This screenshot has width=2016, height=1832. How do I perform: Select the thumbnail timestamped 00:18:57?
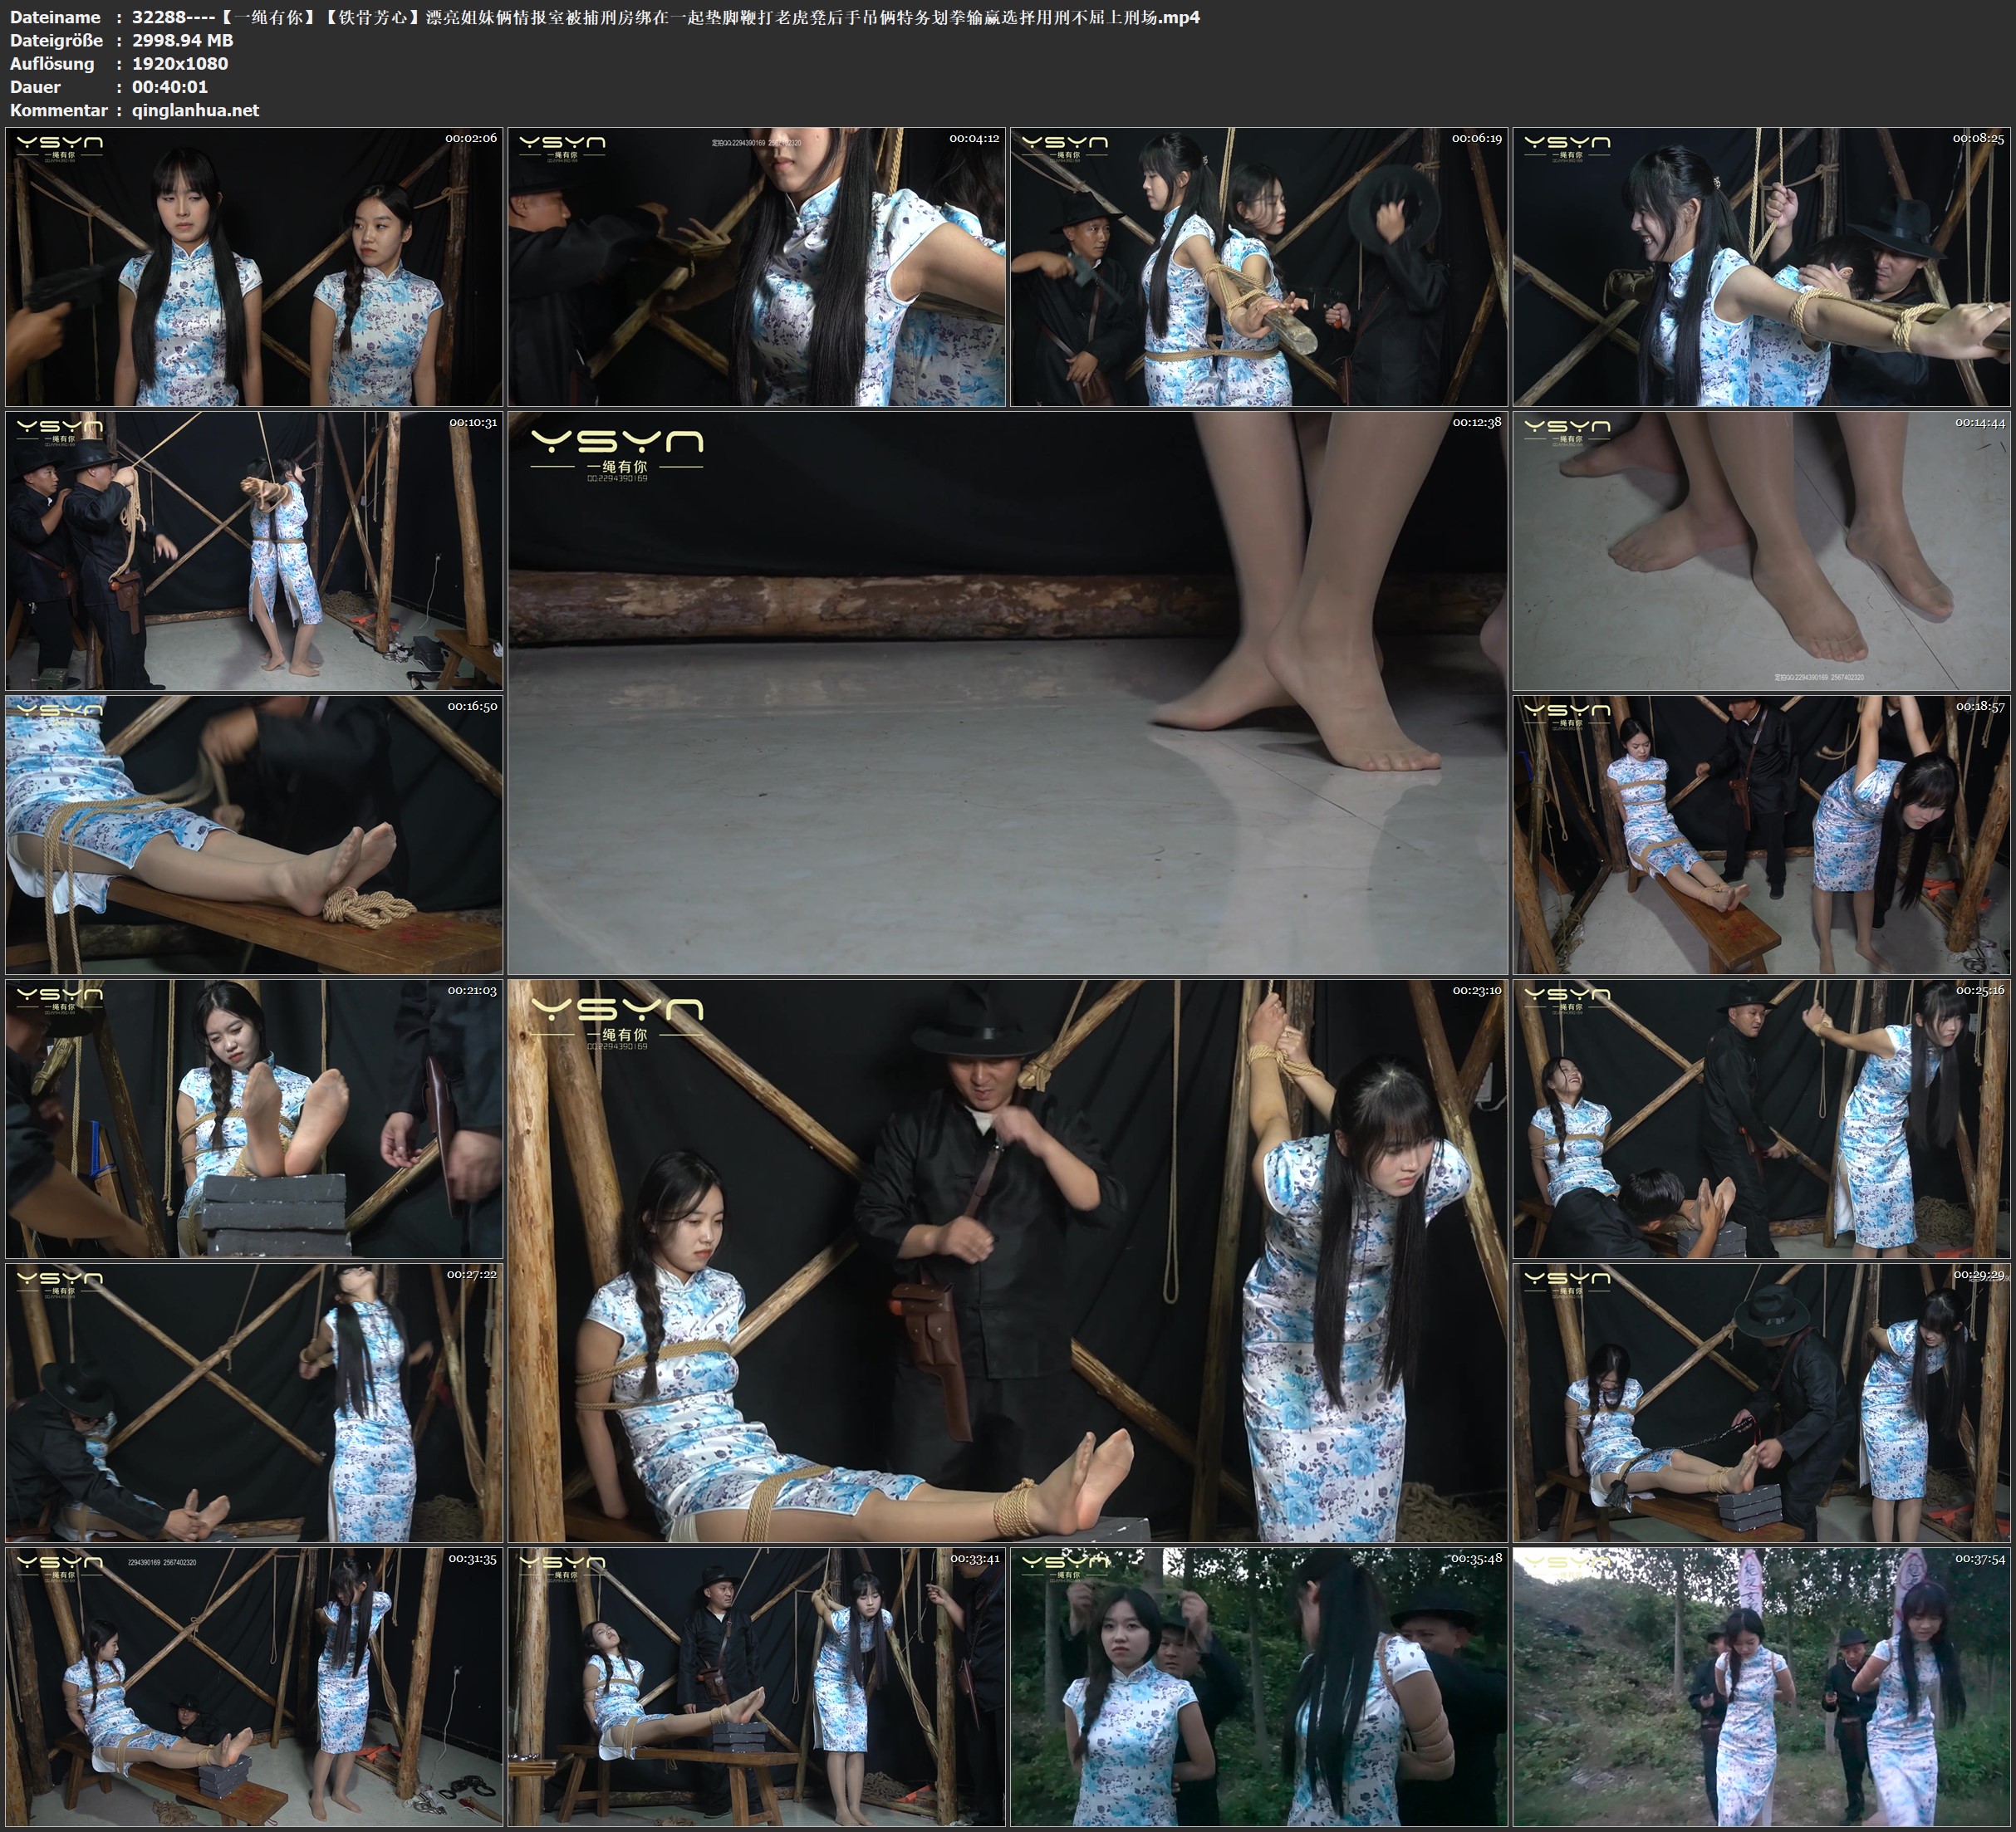click(x=1761, y=834)
